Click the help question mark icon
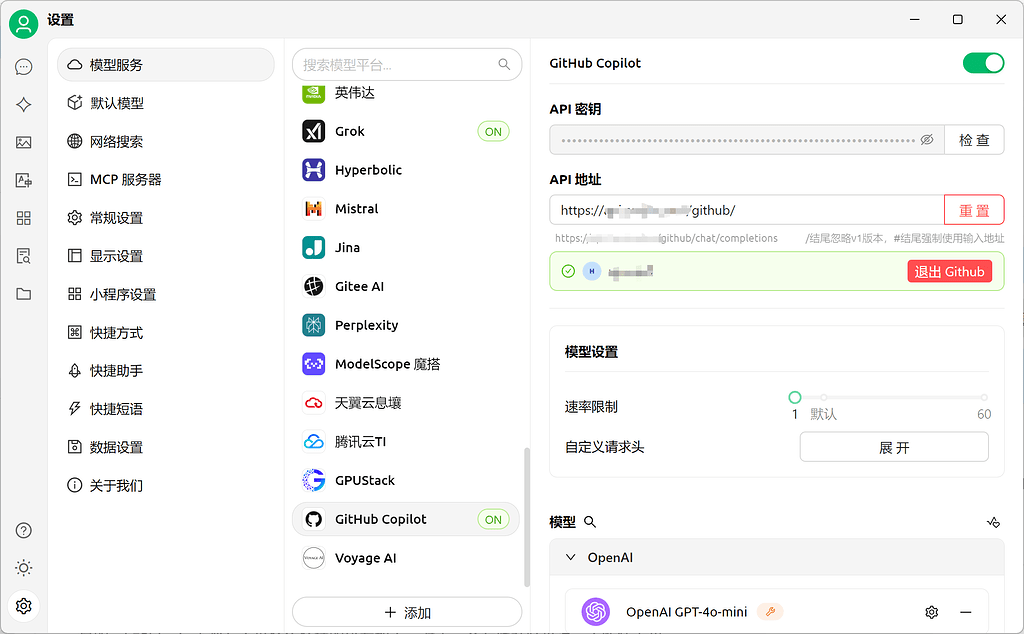The height and width of the screenshot is (634, 1024). [24, 530]
